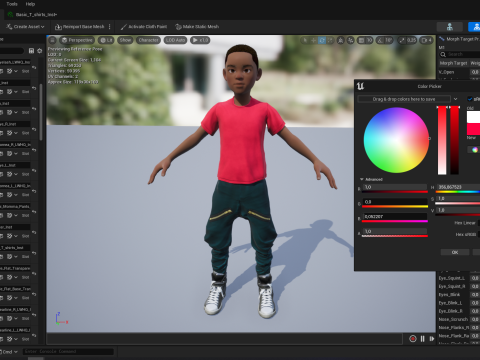Image resolution: width=480 pixels, height=360 pixels.
Task: Switch to the blue Mesh mode icon
Action: 474,27
